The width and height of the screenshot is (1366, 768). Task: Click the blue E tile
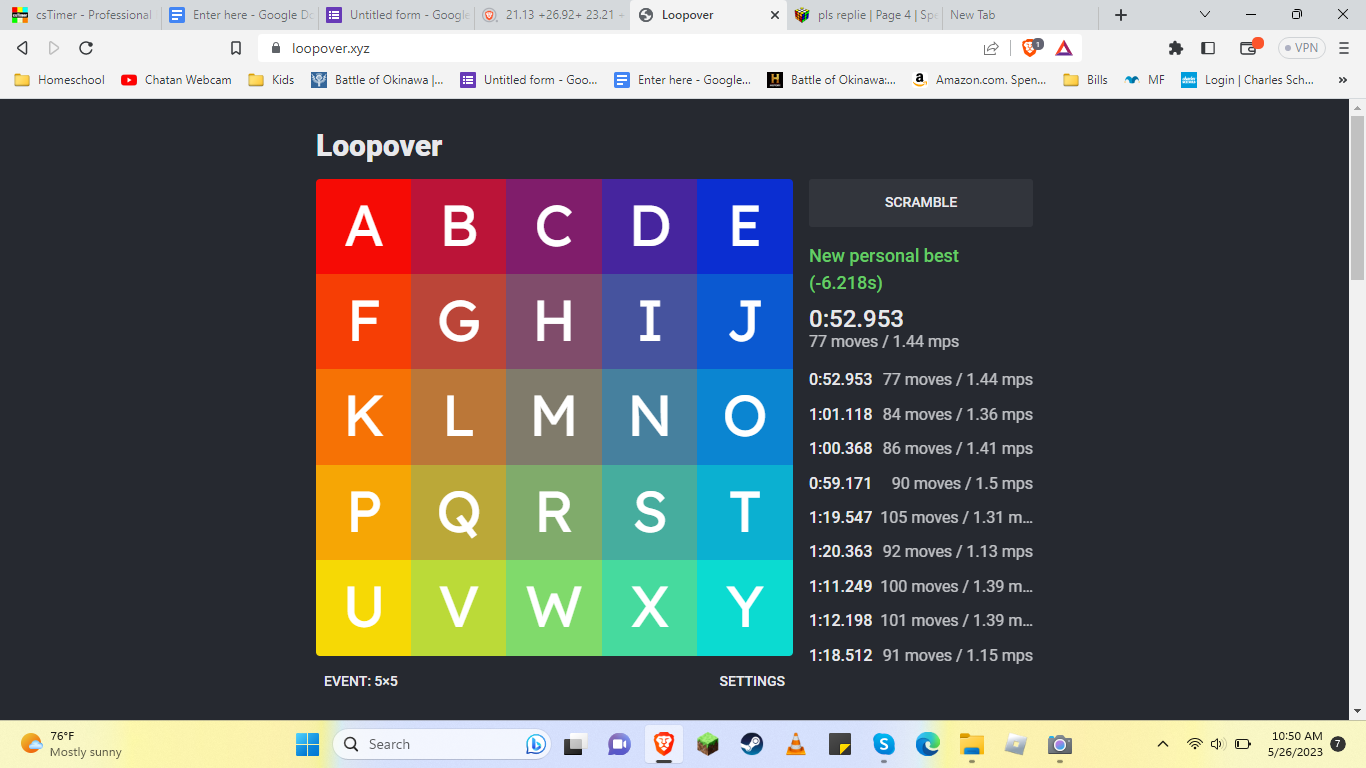(x=745, y=227)
